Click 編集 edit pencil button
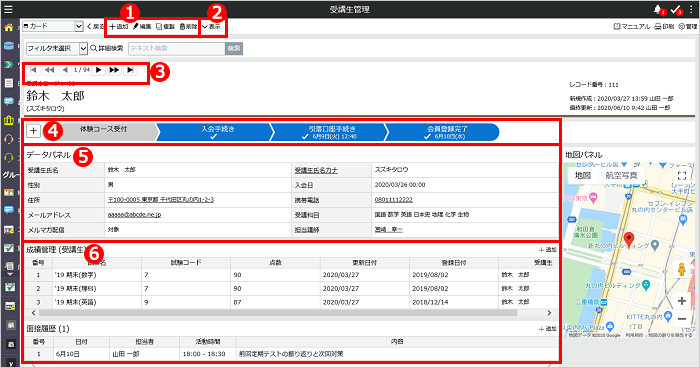Image resolution: width=700 pixels, height=368 pixels. click(142, 27)
